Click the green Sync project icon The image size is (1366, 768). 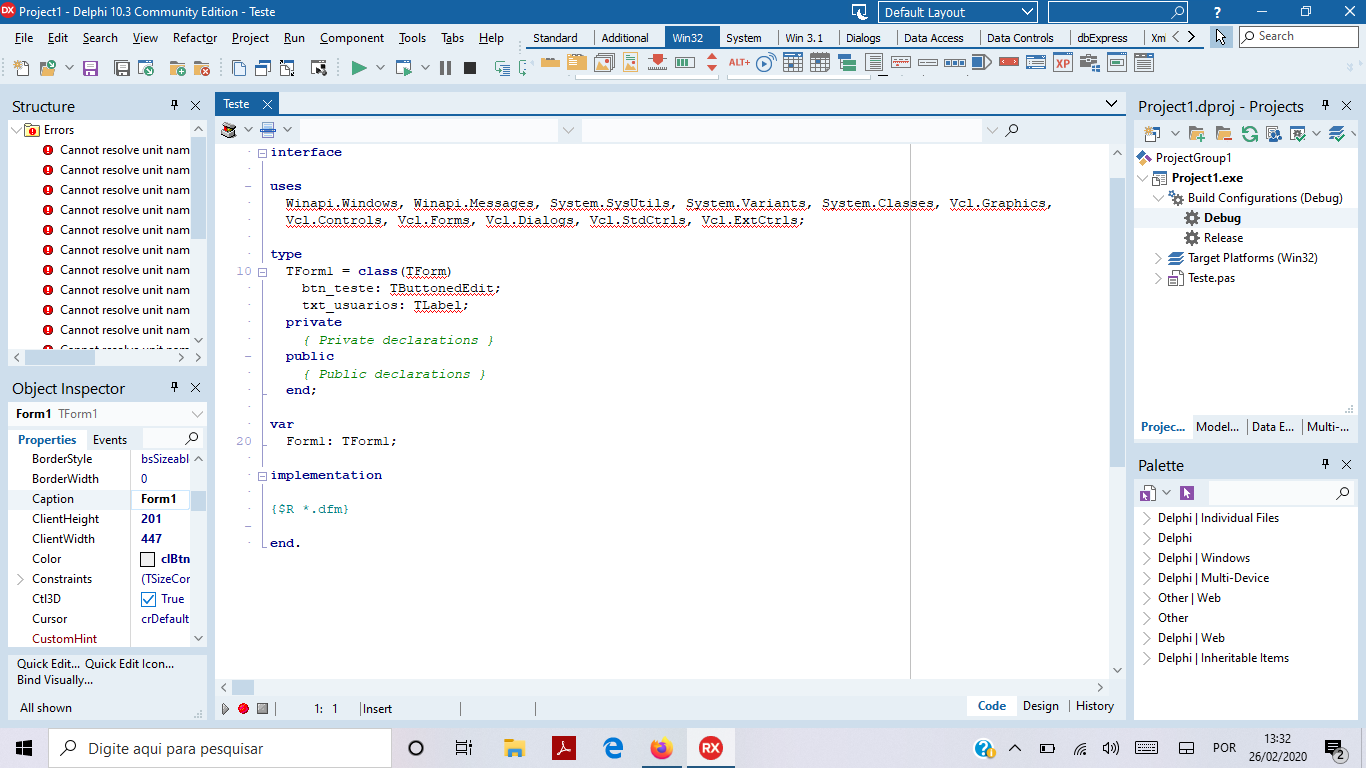(x=1249, y=133)
